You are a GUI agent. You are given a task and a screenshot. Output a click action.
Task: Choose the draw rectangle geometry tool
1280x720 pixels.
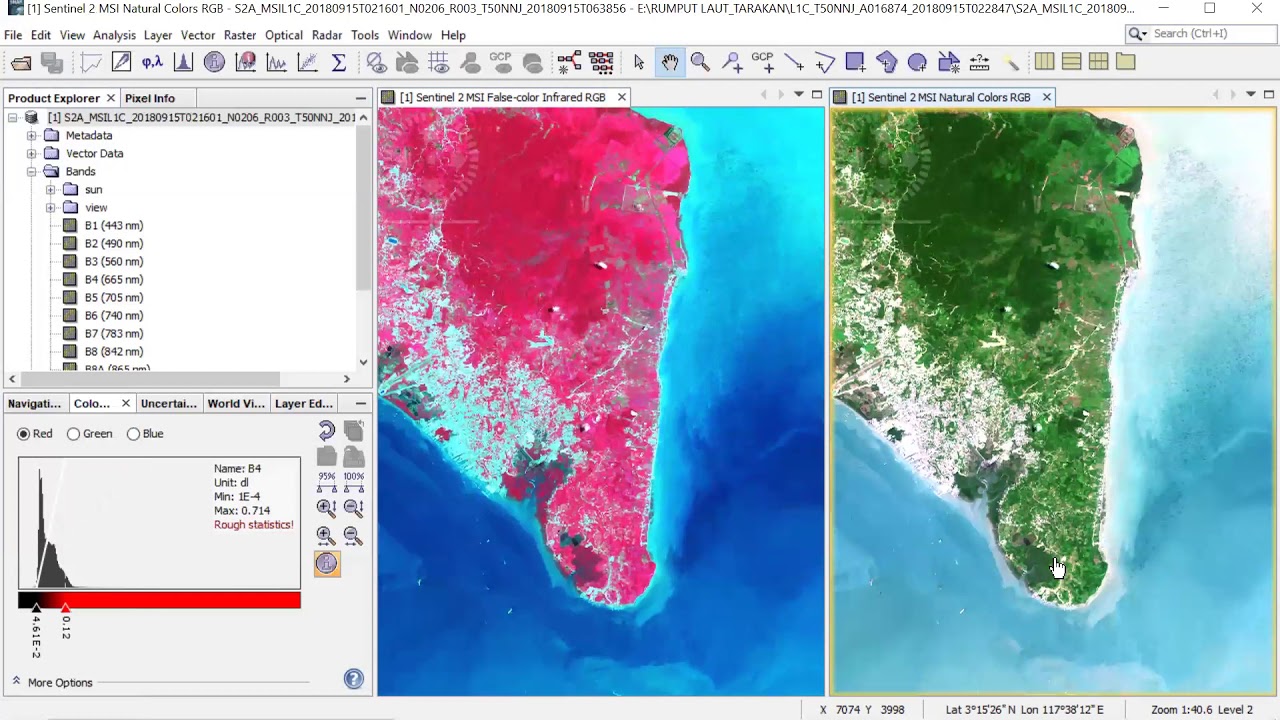pos(855,63)
